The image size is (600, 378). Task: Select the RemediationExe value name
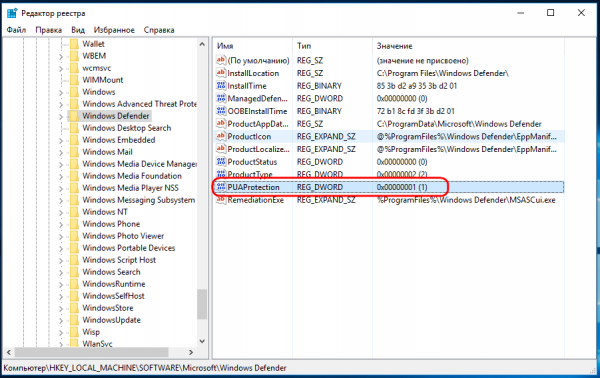point(256,200)
